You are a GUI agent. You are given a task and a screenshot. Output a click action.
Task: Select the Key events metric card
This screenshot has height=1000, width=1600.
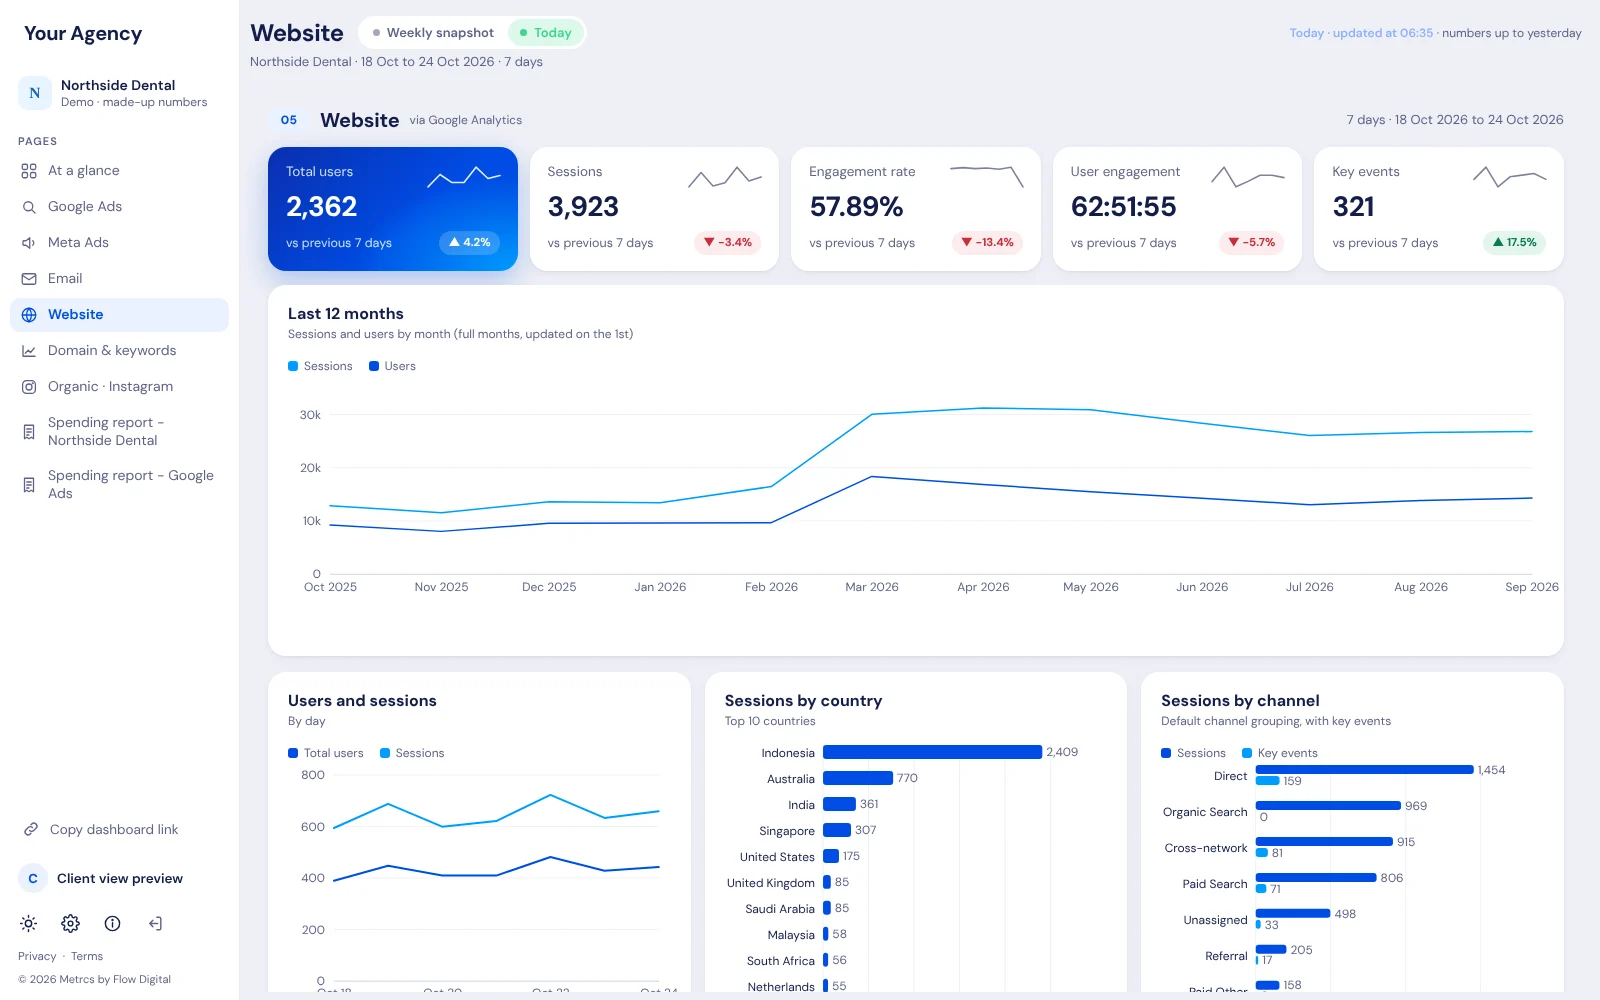(x=1439, y=209)
